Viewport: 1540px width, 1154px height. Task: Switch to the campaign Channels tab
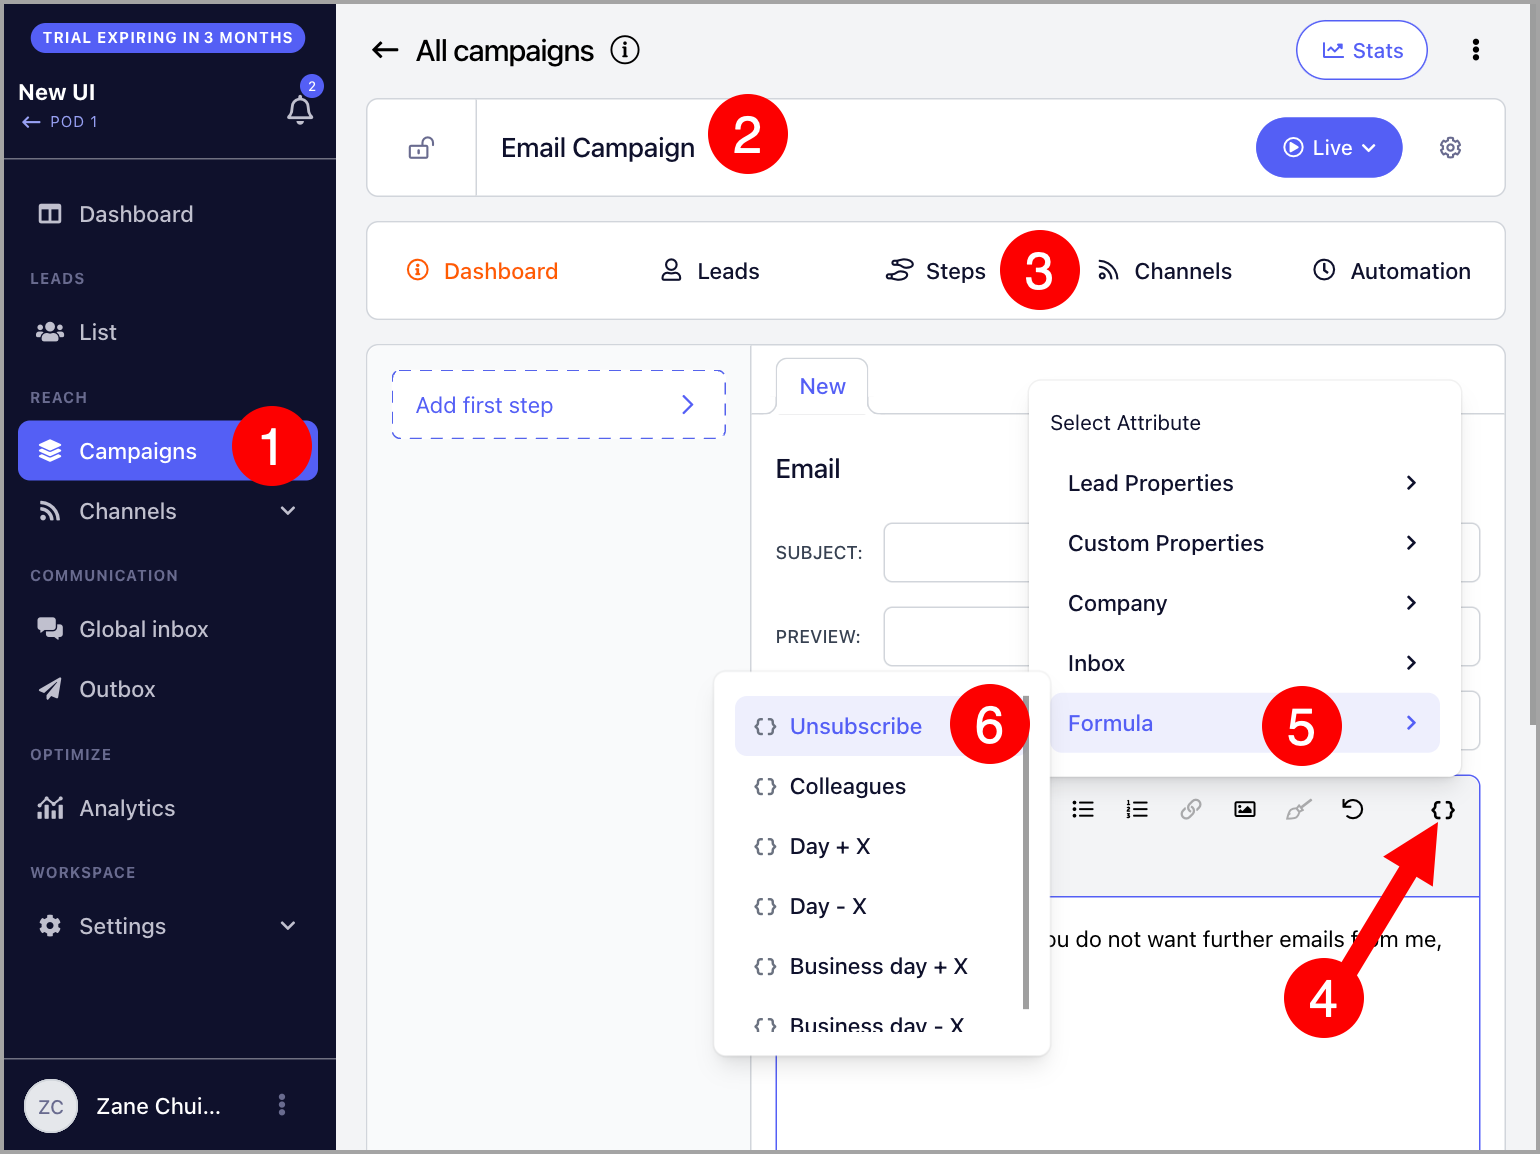click(x=1165, y=271)
